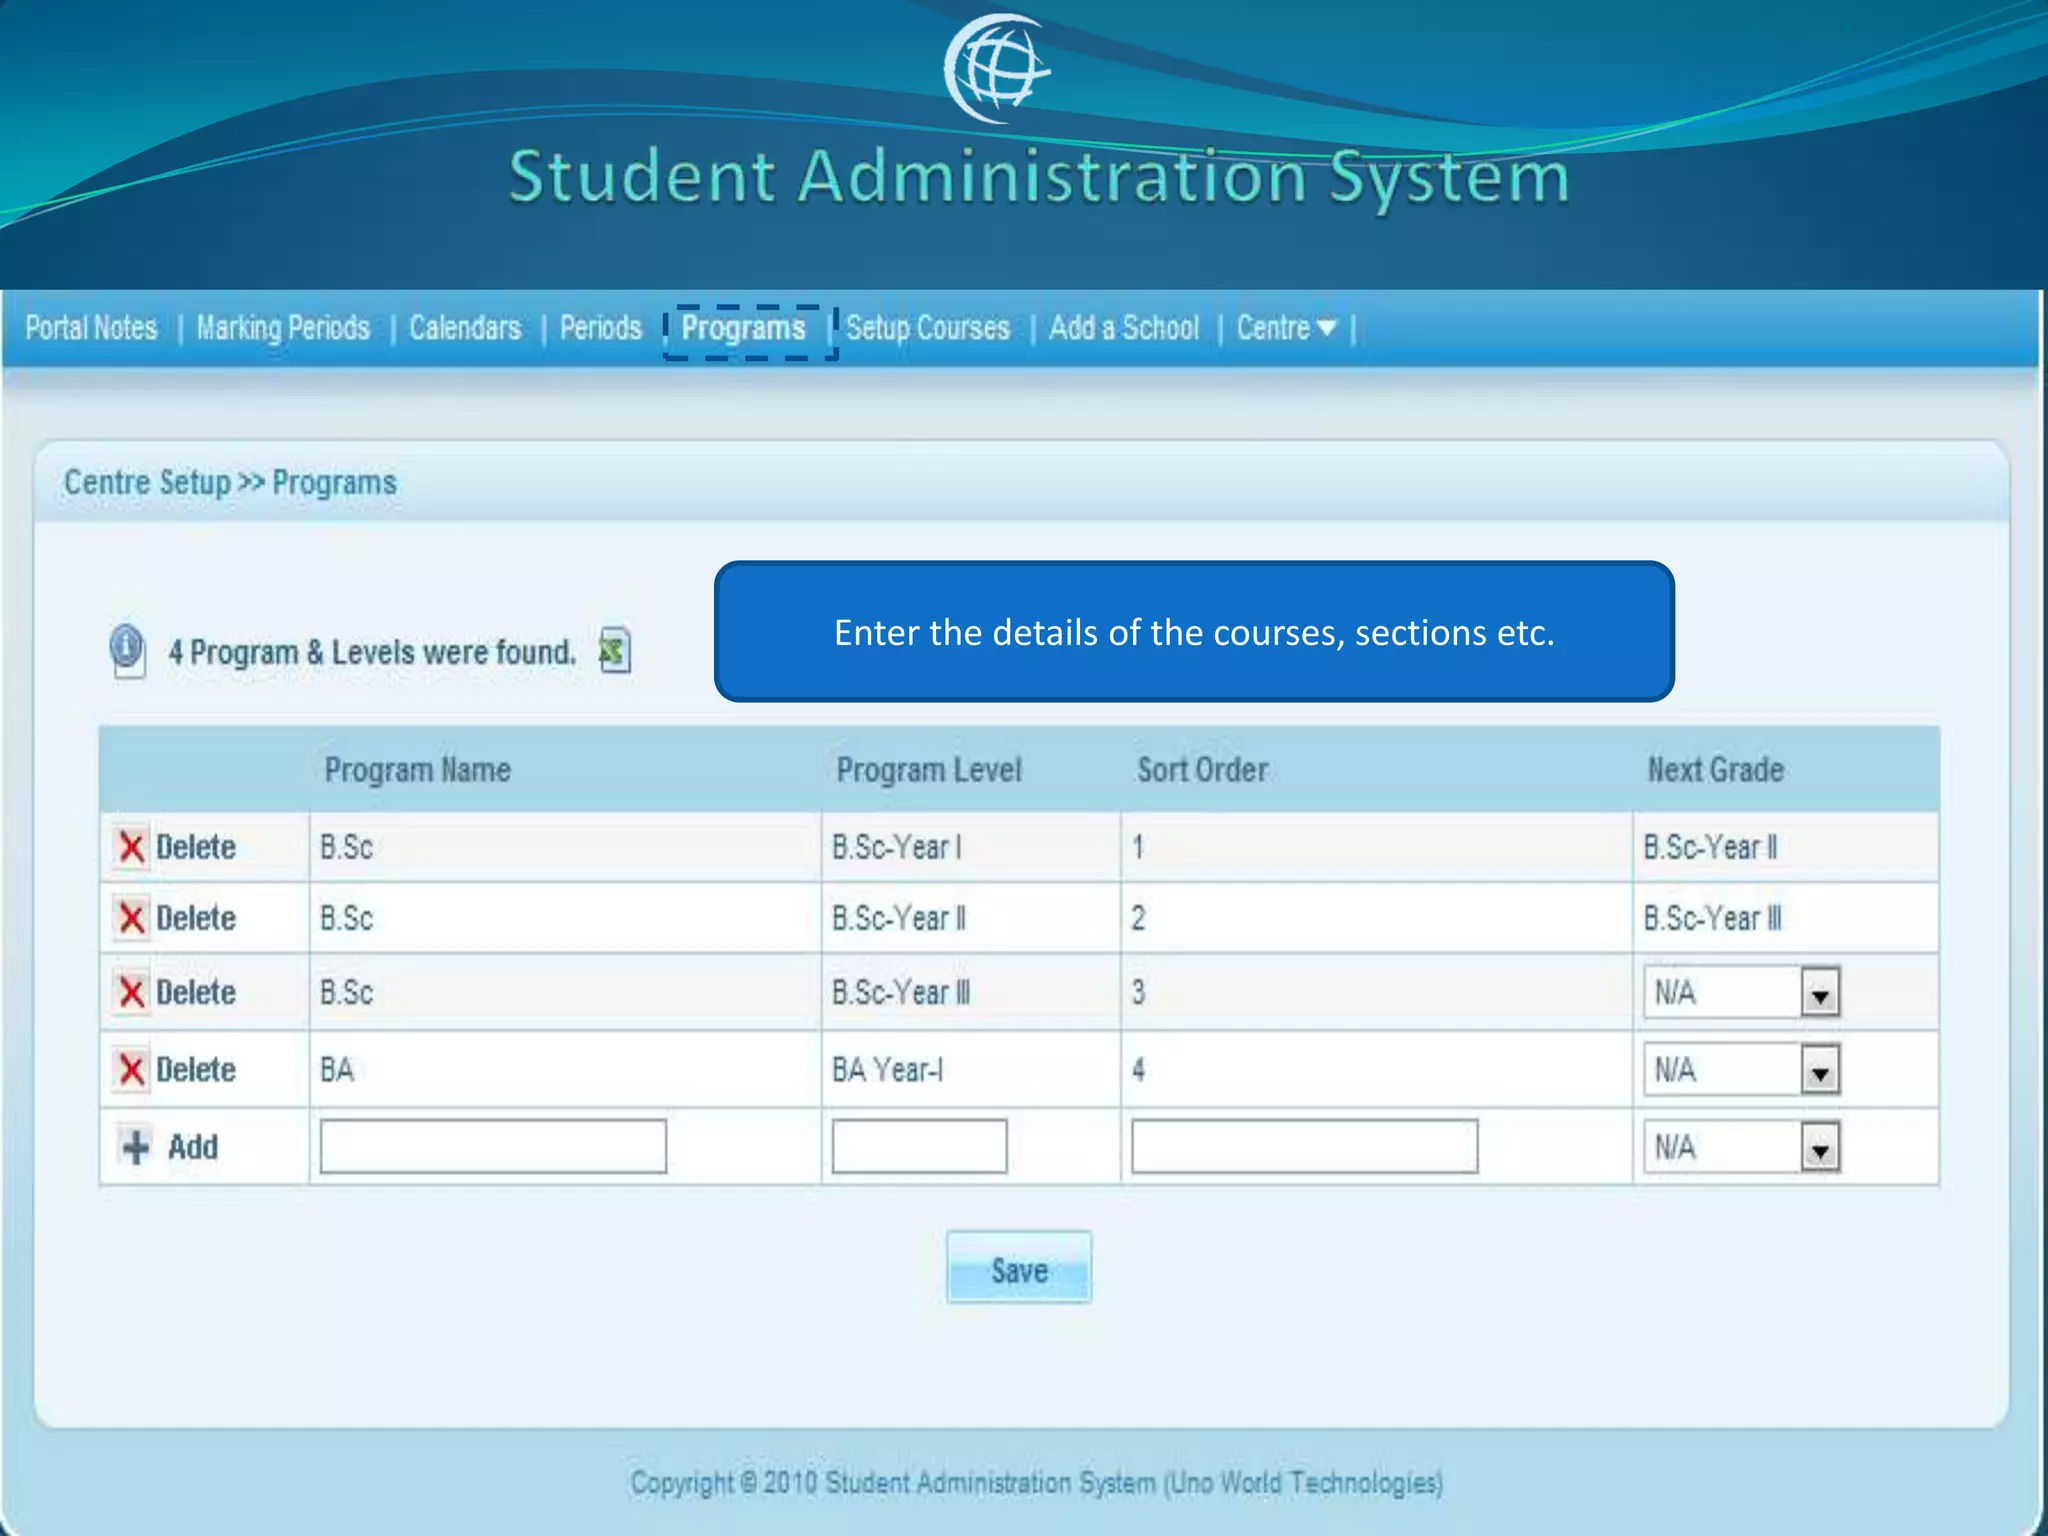
Task: Click the Program Name column header
Action: pyautogui.click(x=417, y=770)
